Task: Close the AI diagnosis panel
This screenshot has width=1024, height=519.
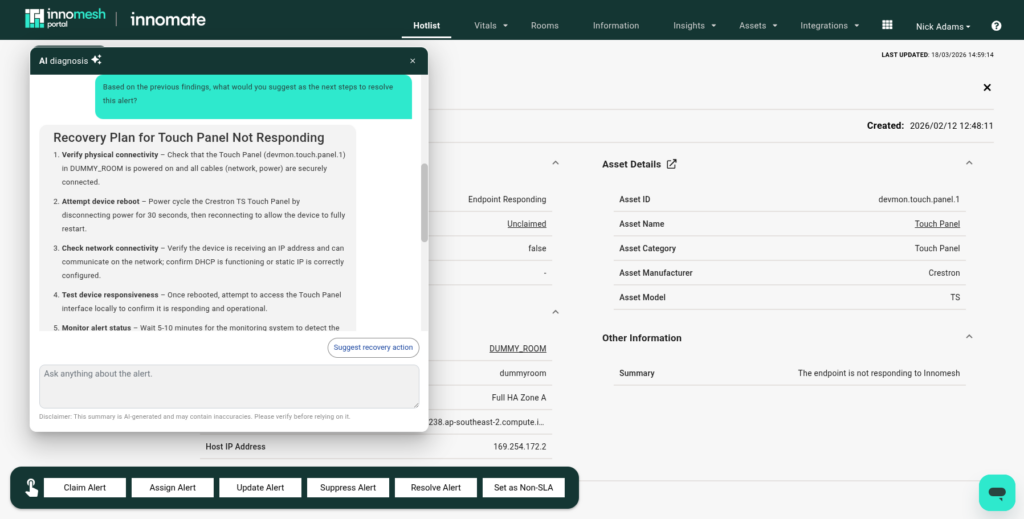Action: coord(412,61)
